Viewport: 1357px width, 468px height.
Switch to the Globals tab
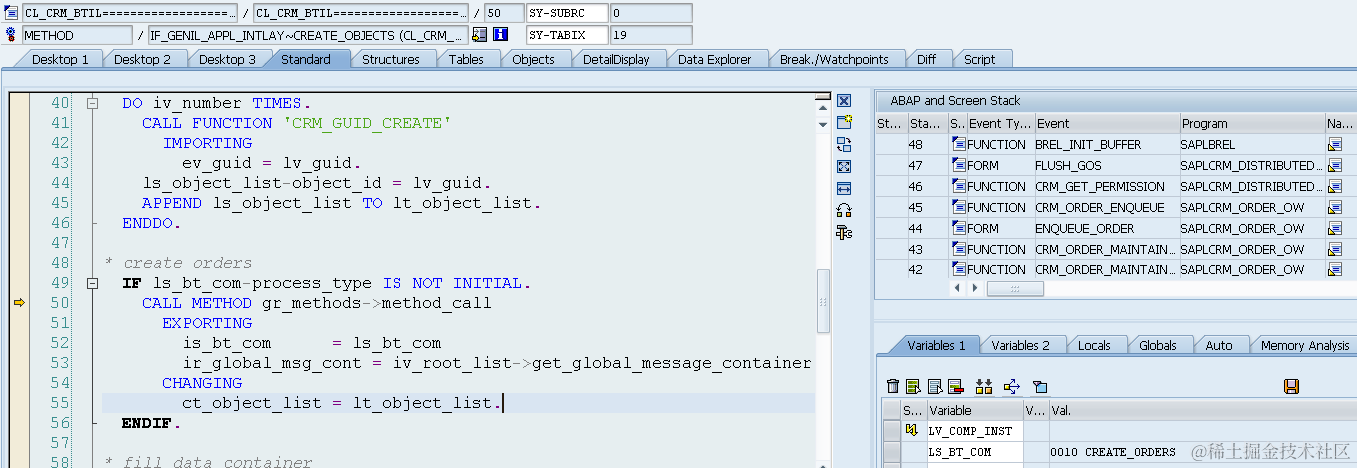click(1157, 345)
